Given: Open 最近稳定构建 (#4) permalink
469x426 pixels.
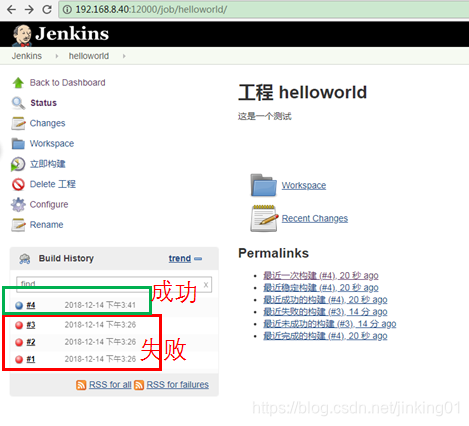Looking at the screenshot, I should coord(321,288).
